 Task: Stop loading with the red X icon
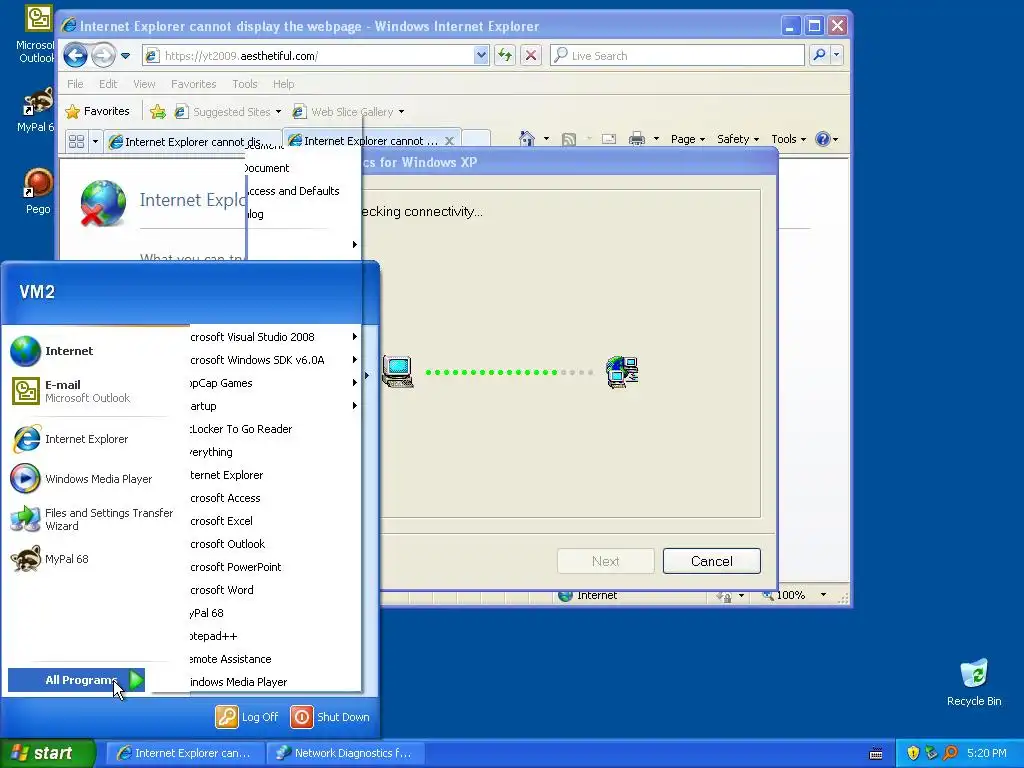click(x=531, y=56)
